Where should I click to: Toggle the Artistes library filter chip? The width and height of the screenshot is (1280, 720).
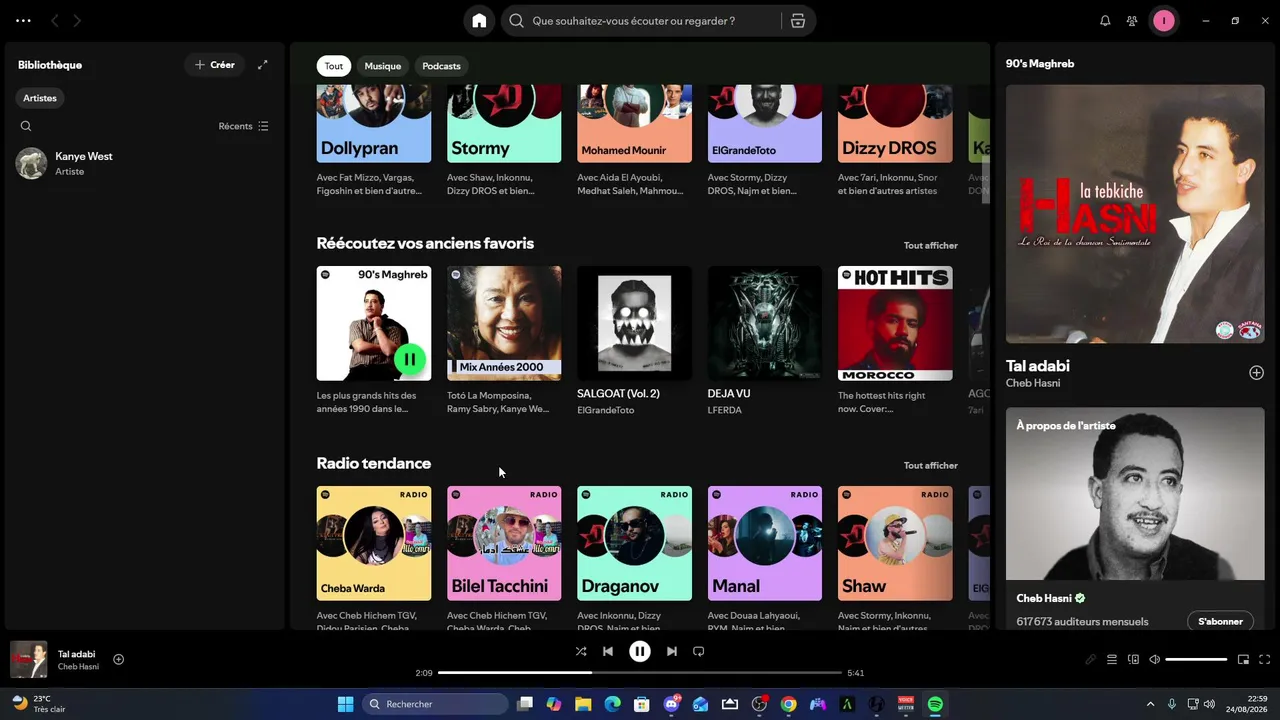click(x=40, y=98)
